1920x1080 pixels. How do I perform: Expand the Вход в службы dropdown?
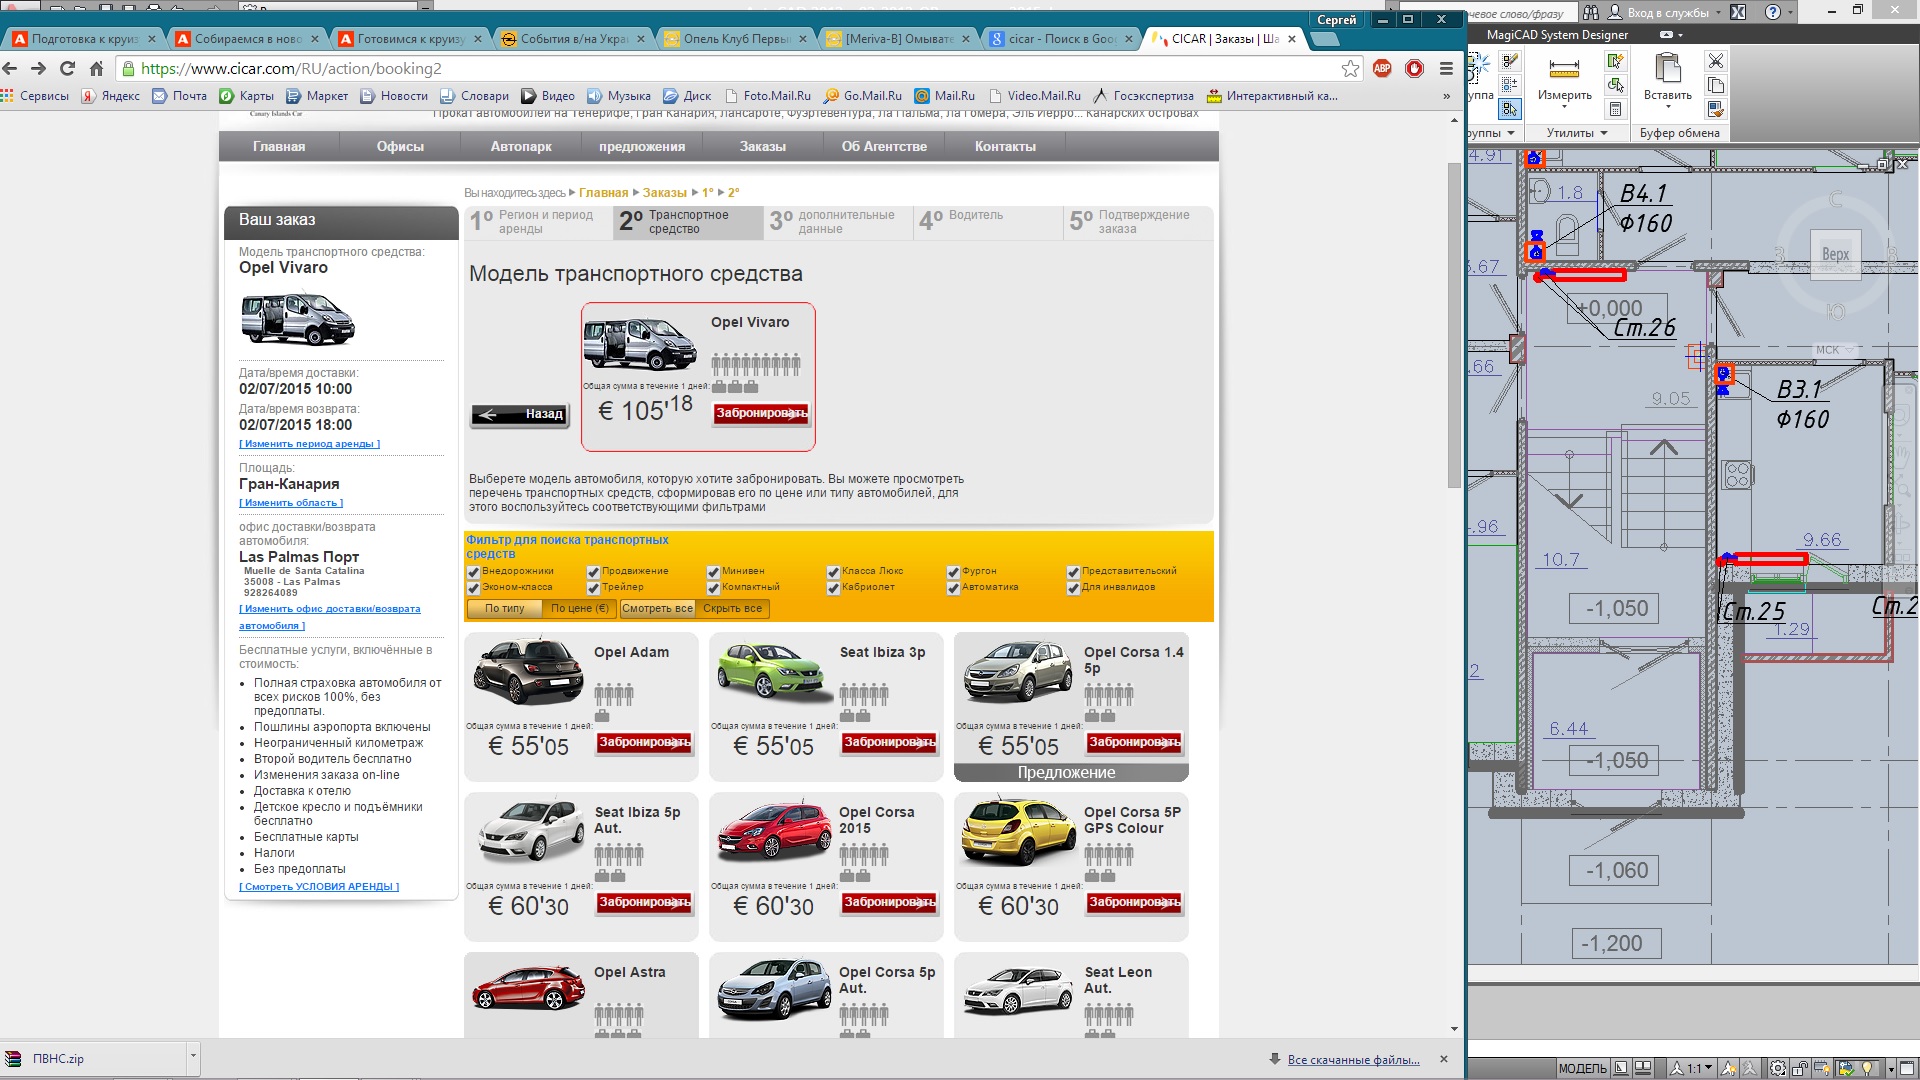click(x=1719, y=13)
